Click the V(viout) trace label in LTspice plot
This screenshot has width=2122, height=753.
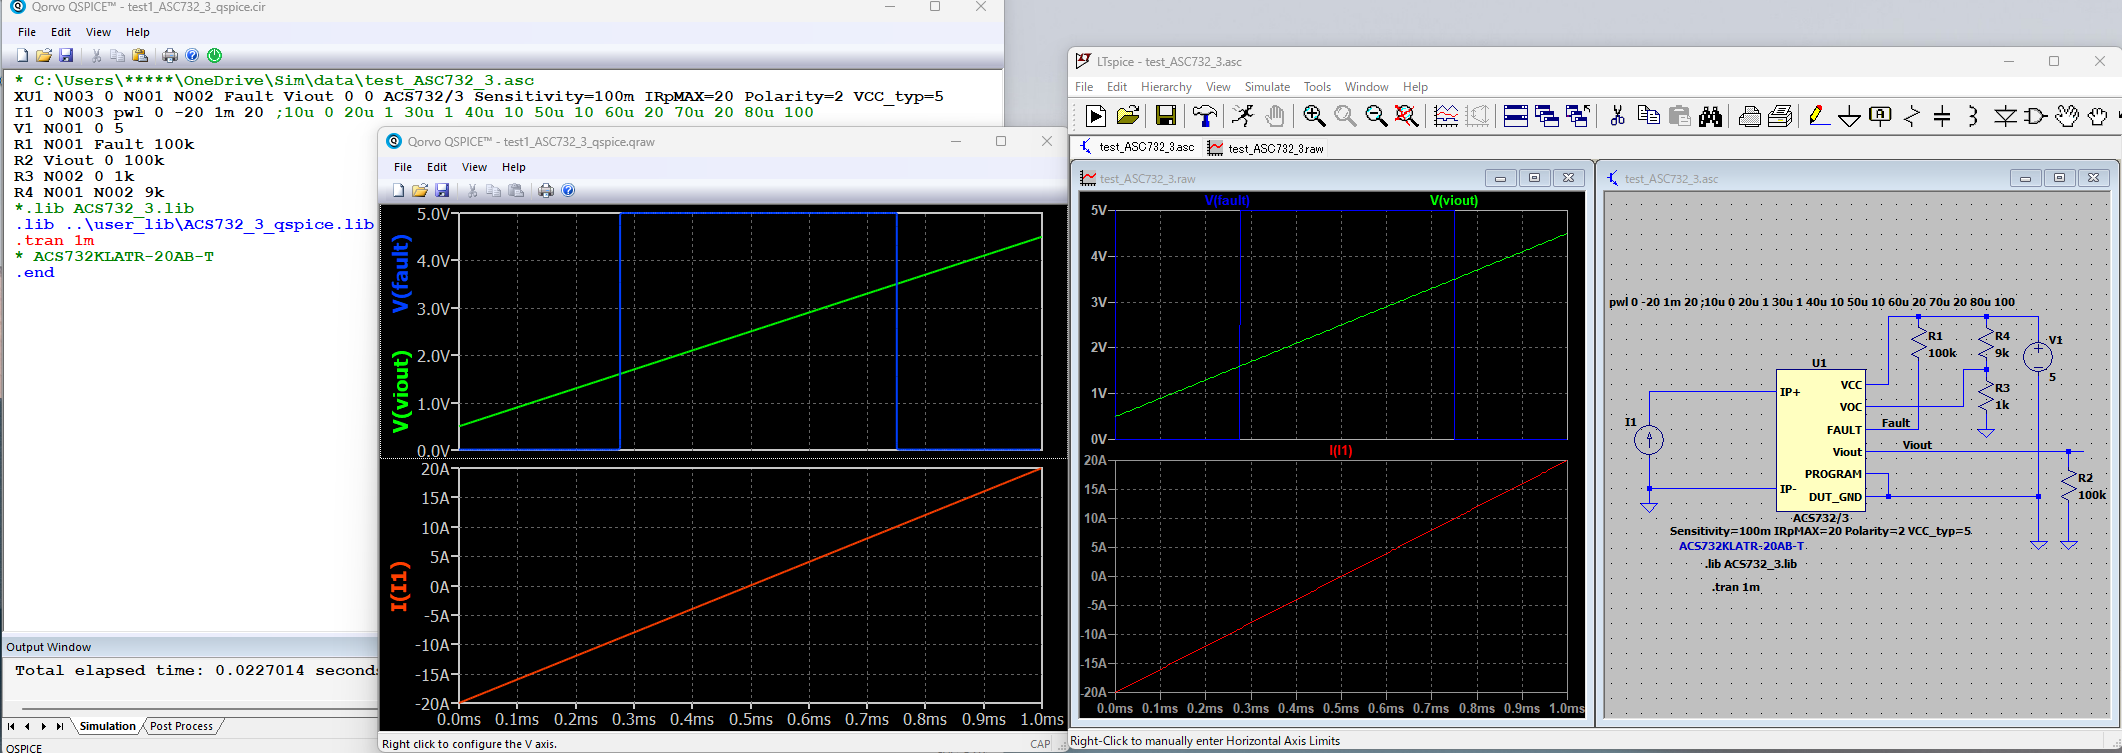tap(1454, 201)
